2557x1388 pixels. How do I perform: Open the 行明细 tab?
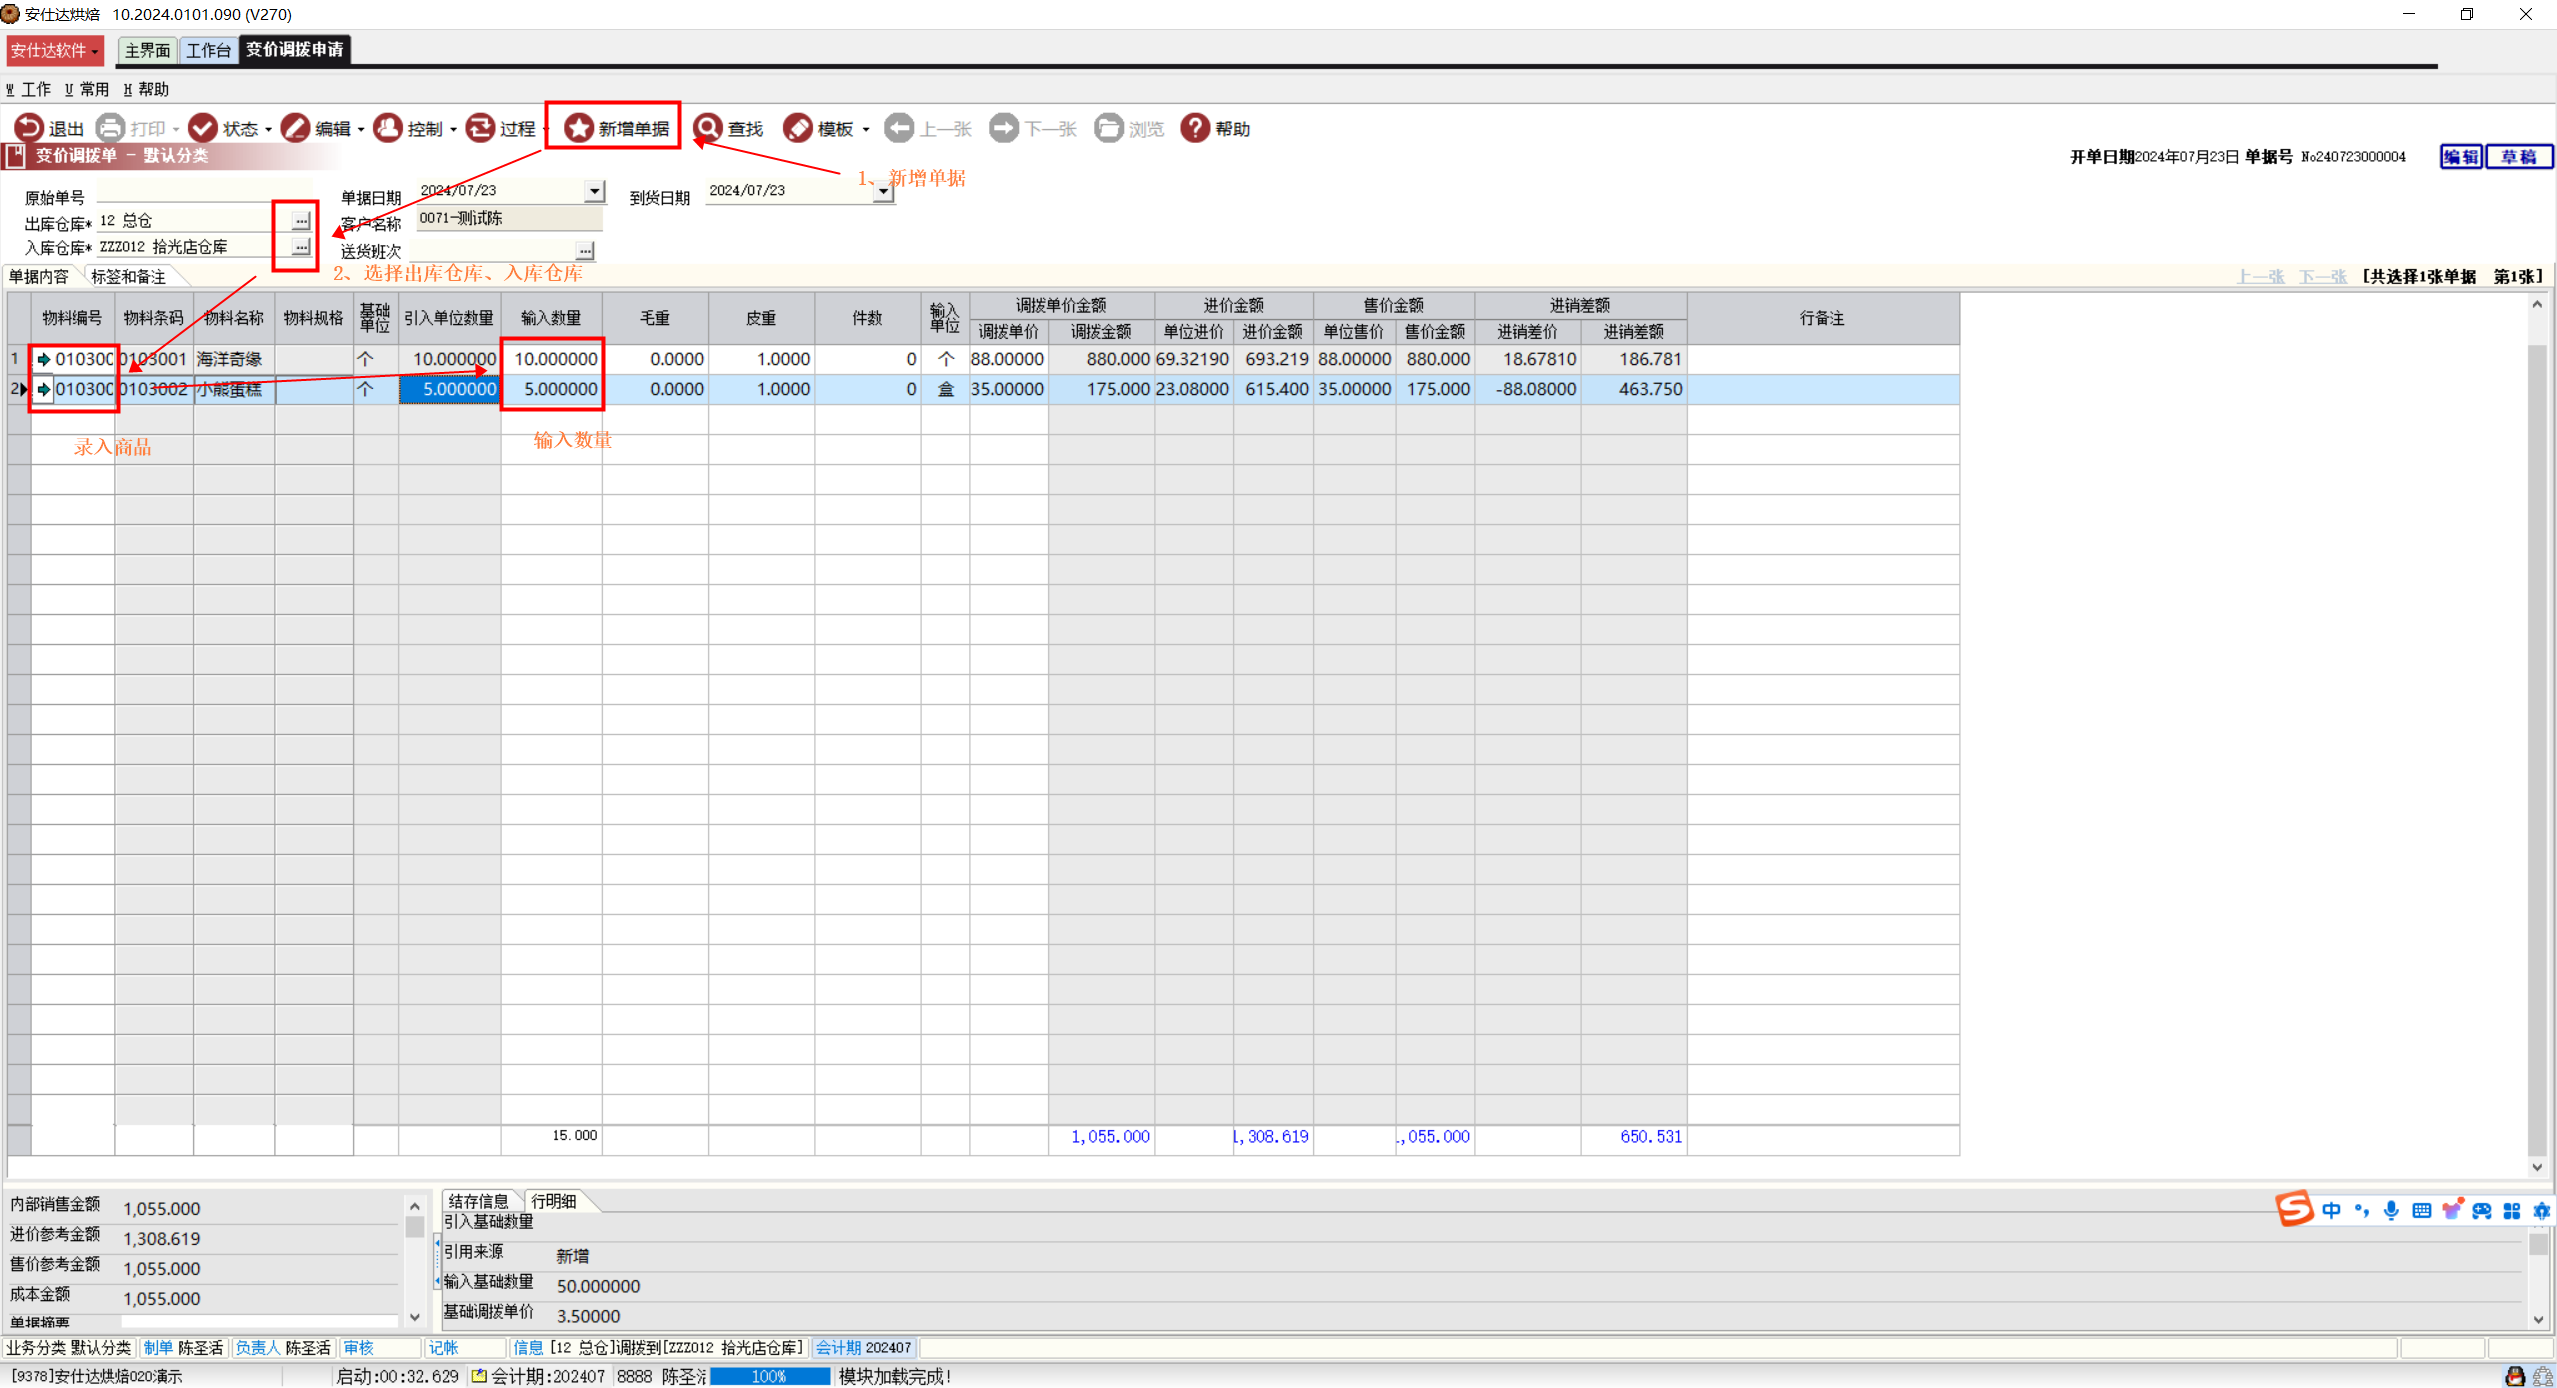pos(554,1201)
